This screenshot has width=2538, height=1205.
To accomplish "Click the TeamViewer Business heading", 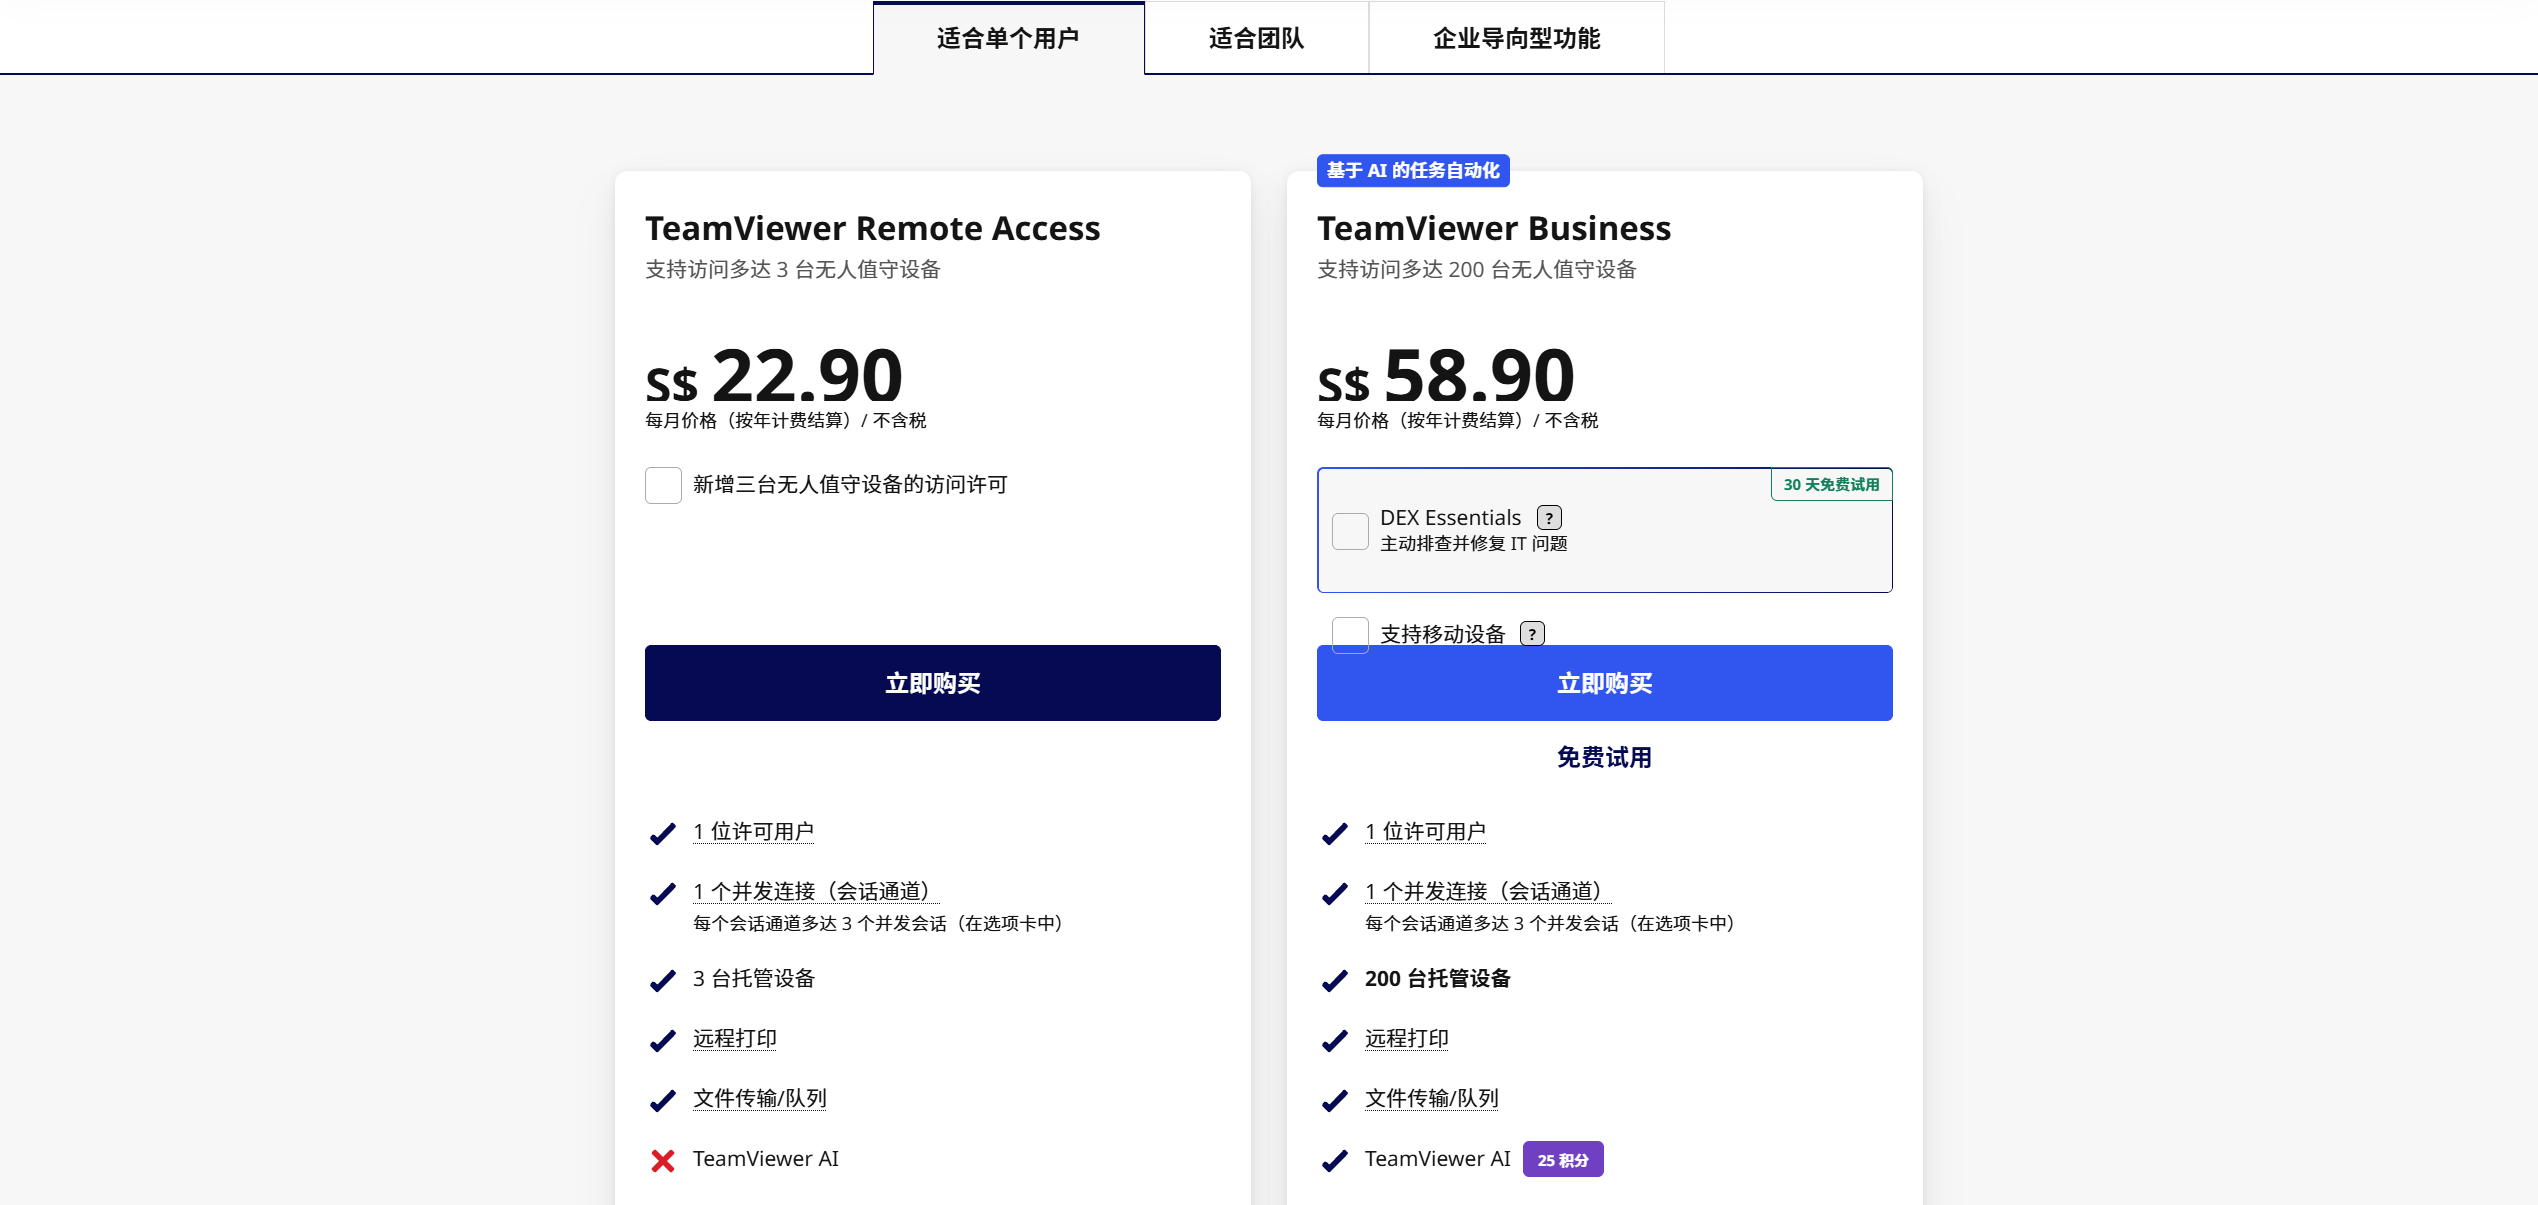I will pyautogui.click(x=1493, y=229).
